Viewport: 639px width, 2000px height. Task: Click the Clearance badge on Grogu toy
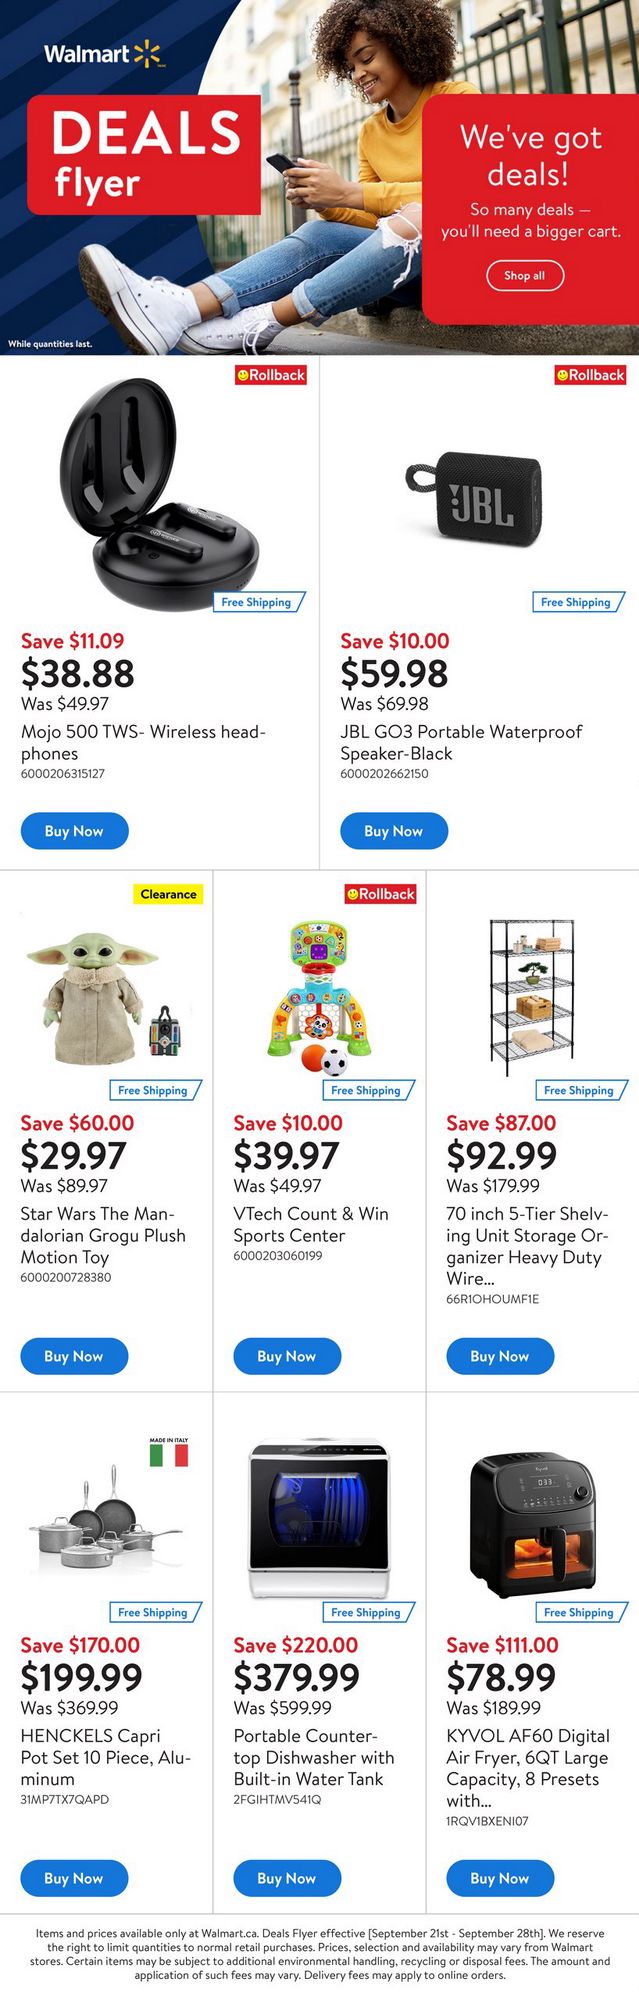pos(168,894)
